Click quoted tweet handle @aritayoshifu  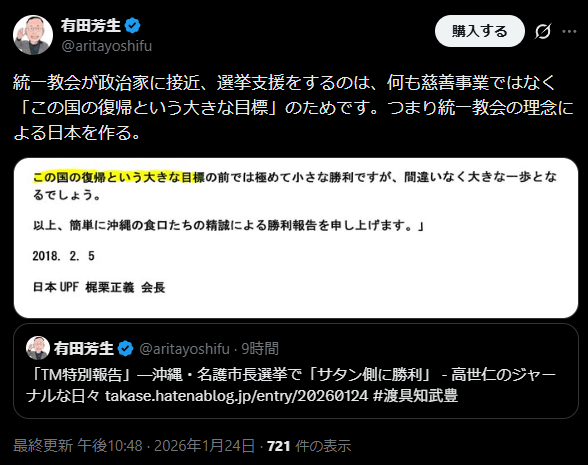coord(184,349)
